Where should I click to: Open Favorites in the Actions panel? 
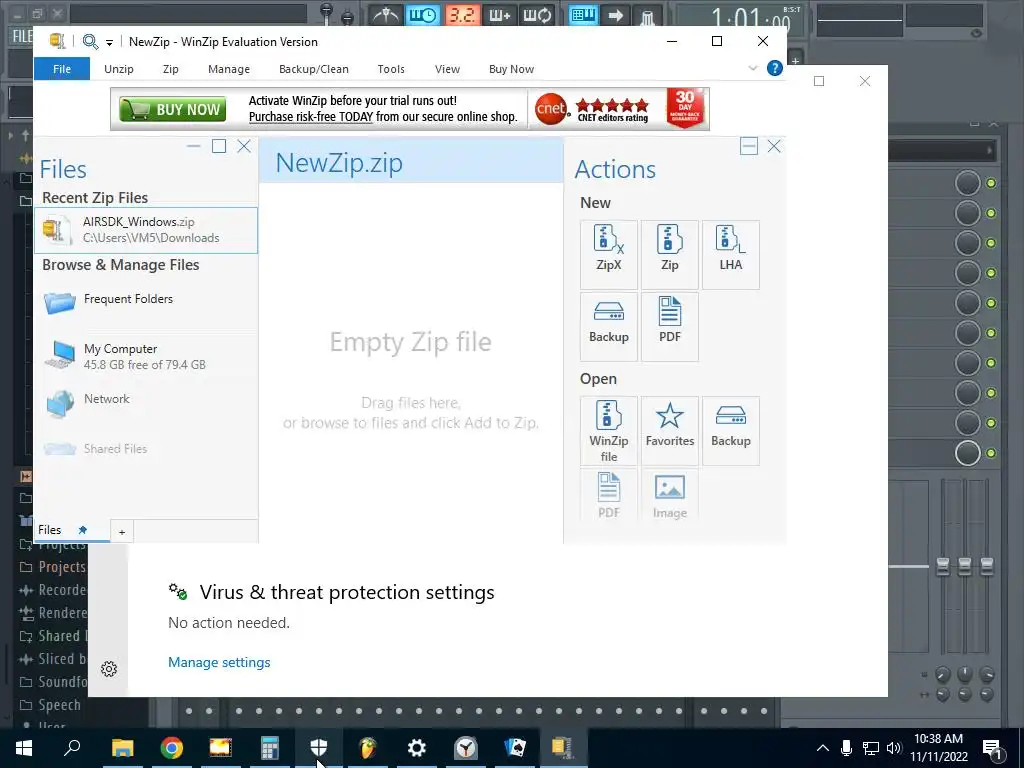click(669, 431)
